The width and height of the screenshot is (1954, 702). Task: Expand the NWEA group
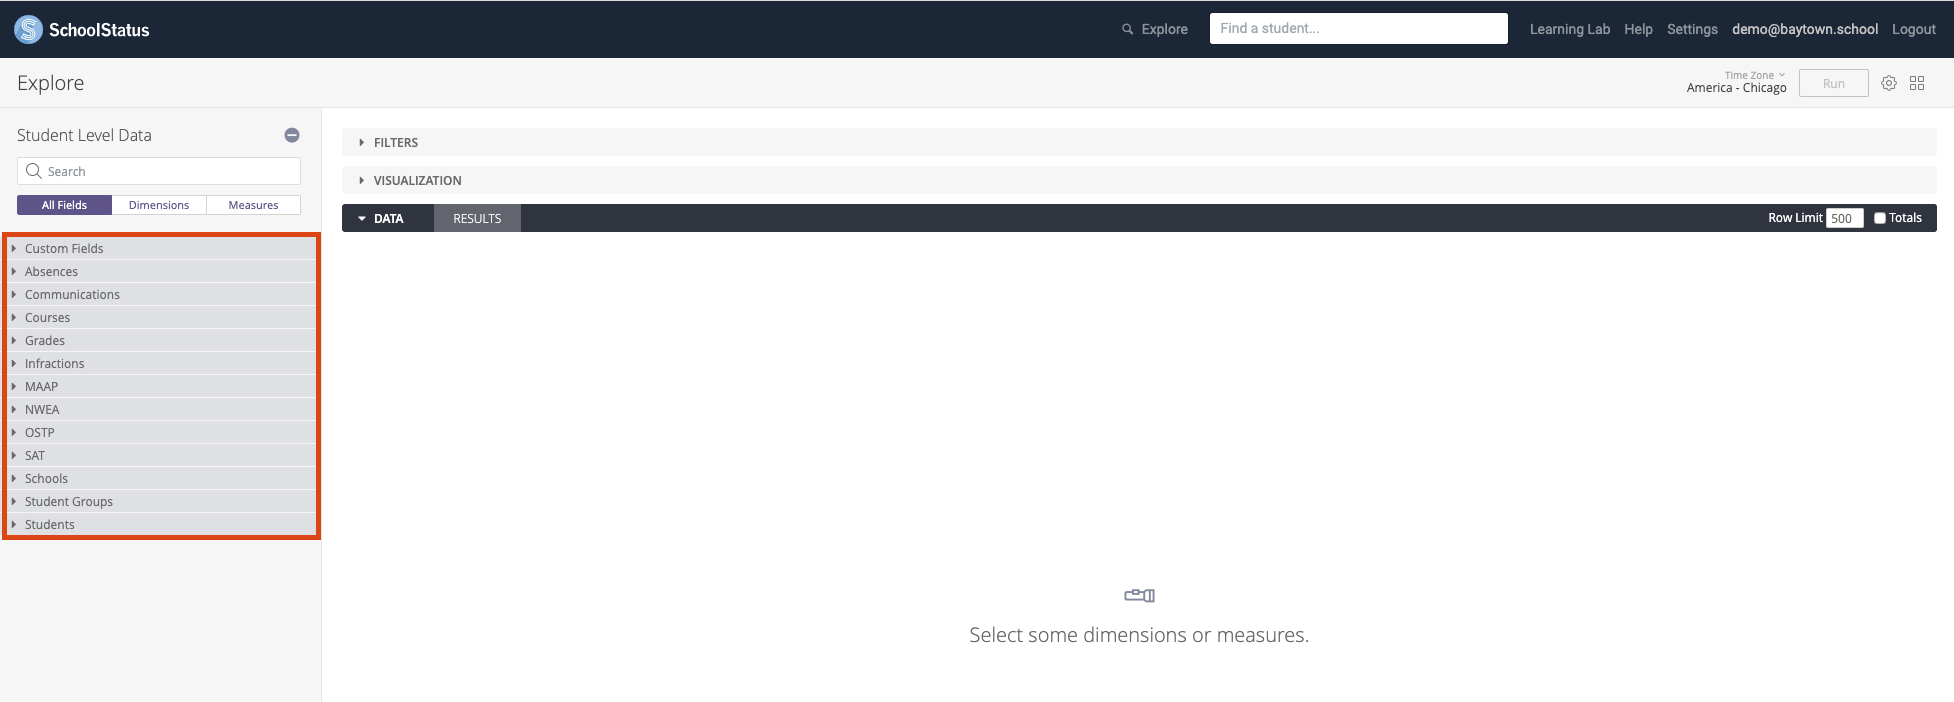point(161,409)
